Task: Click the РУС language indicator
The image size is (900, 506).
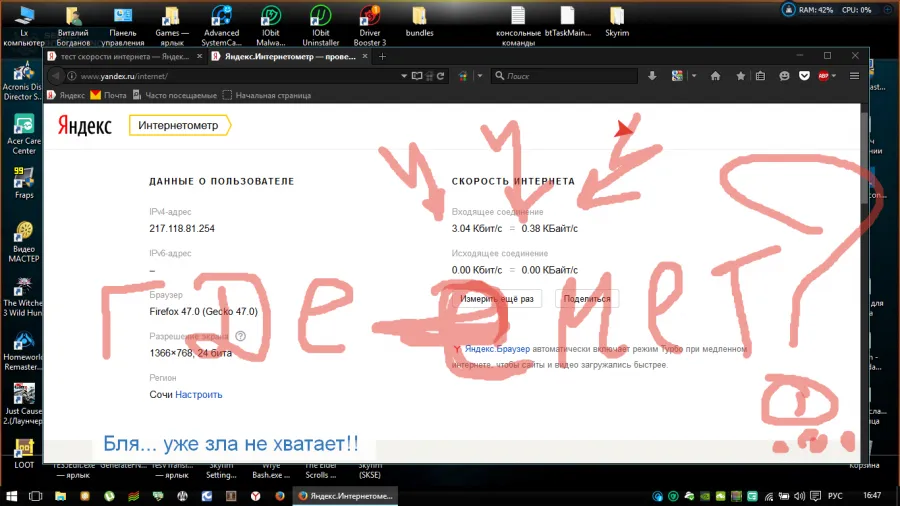Action: click(835, 496)
